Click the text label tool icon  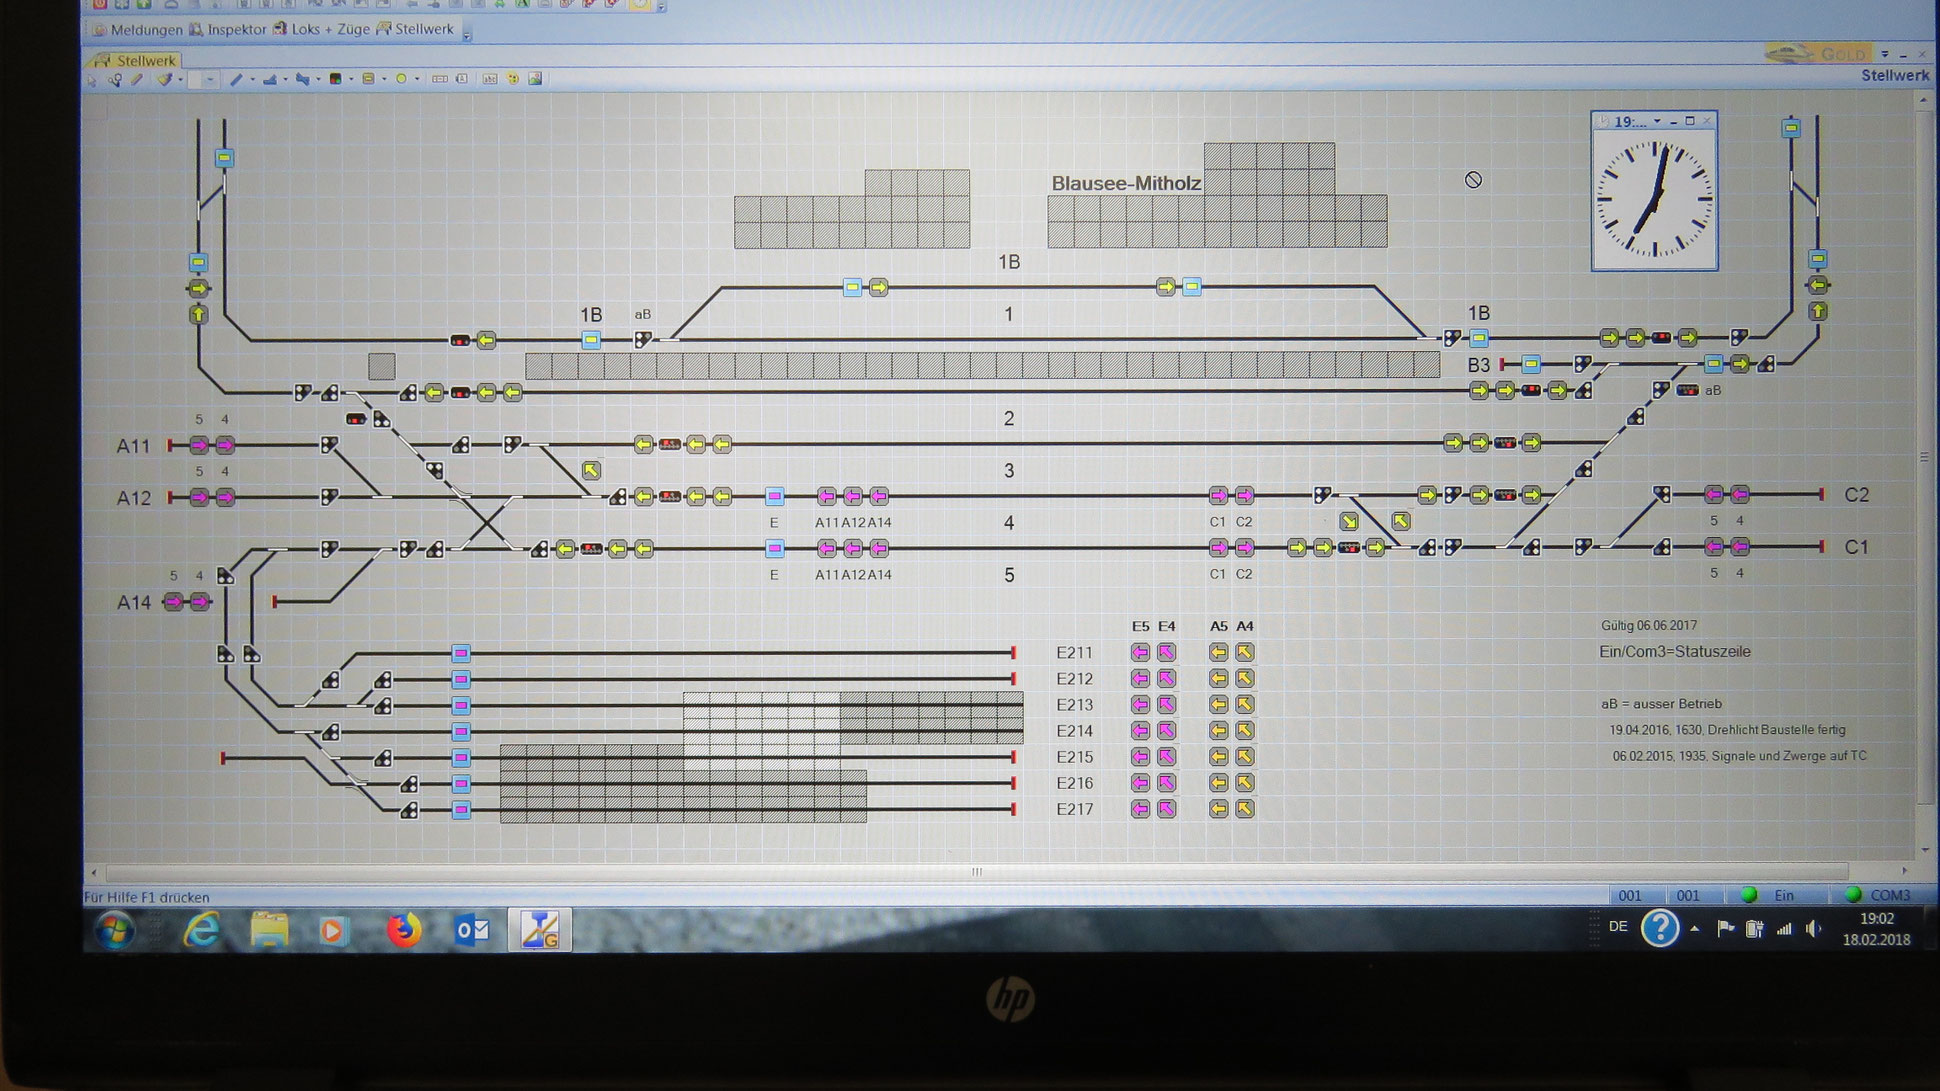click(x=490, y=79)
